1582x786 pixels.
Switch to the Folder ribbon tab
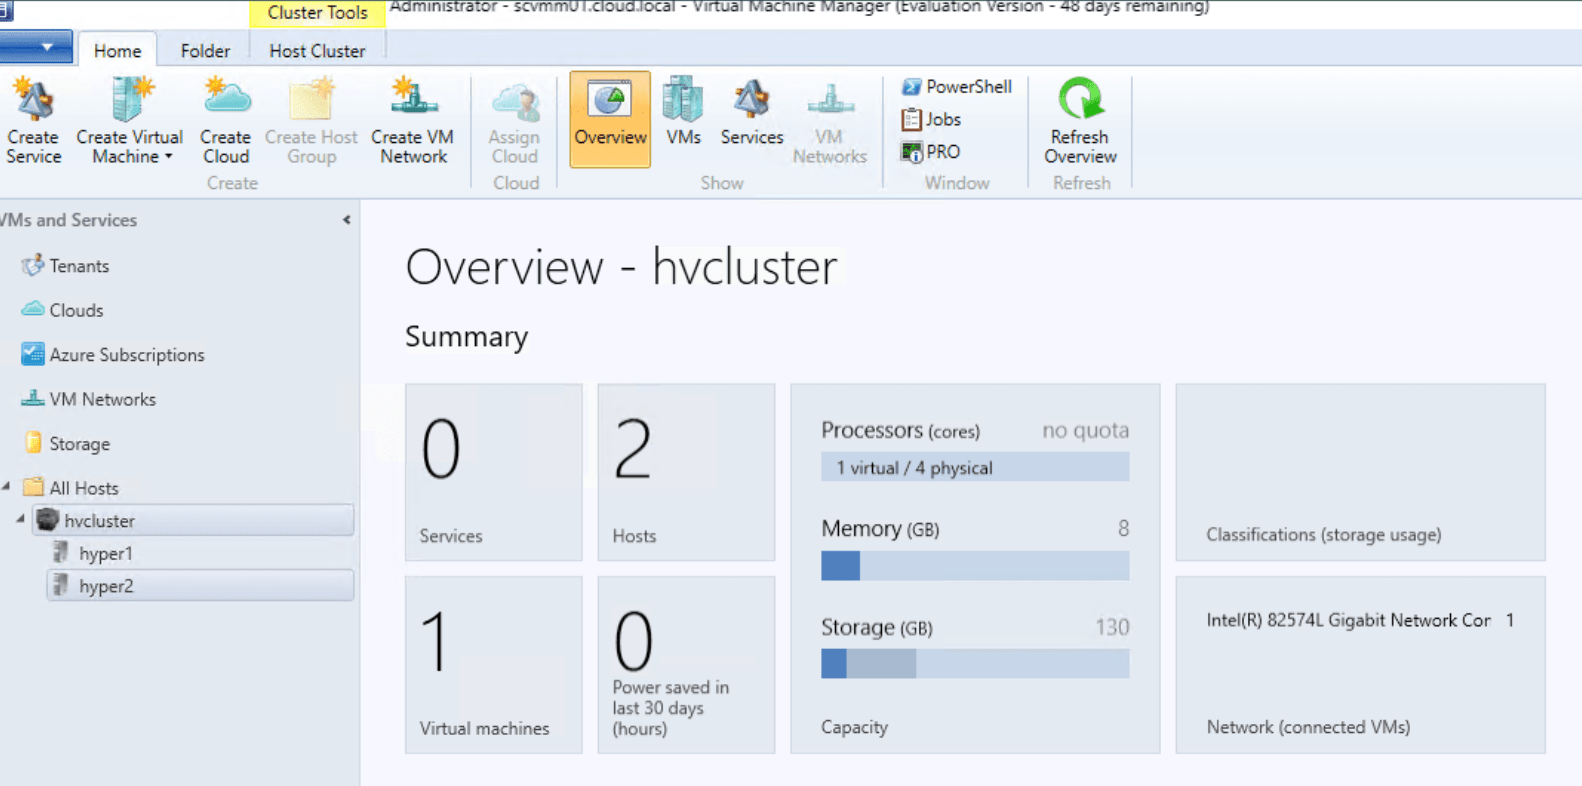[205, 51]
